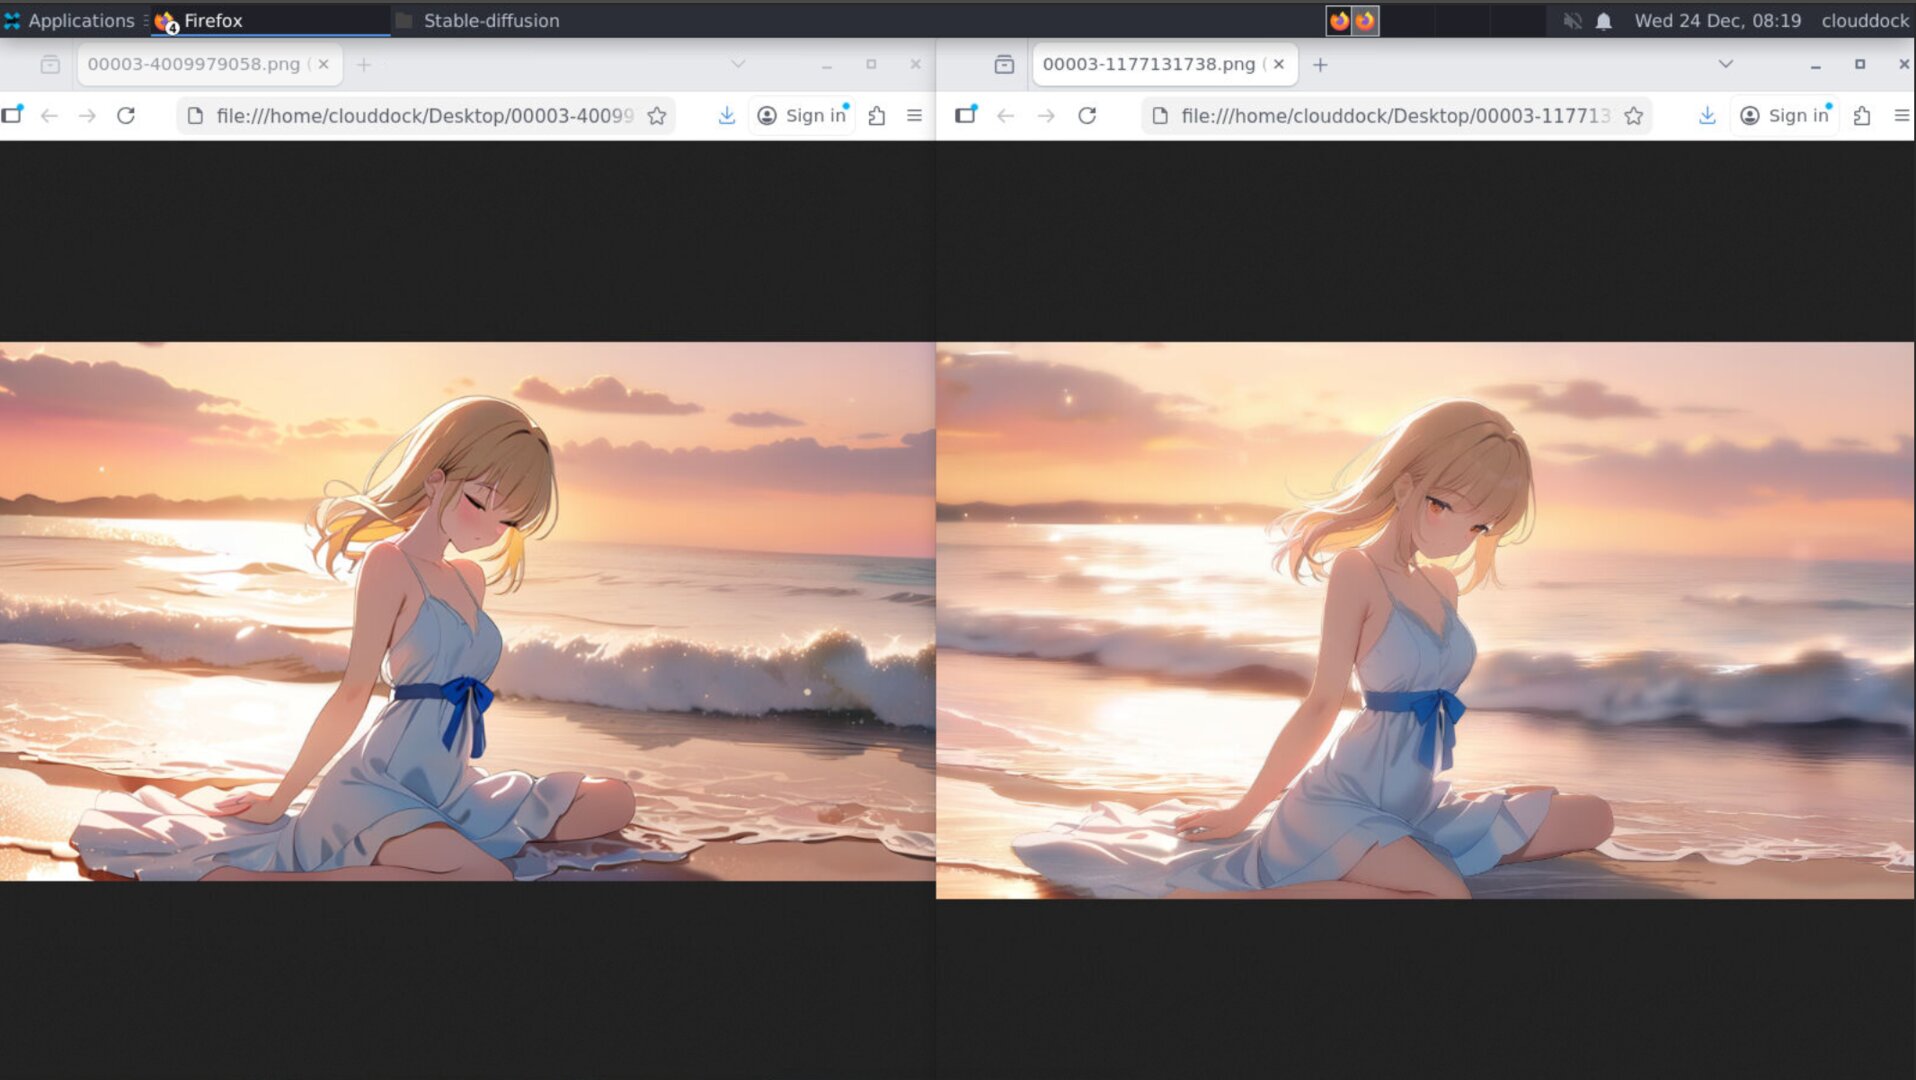The height and width of the screenshot is (1080, 1916).
Task: Click Sign in in the right window
Action: (x=1785, y=116)
